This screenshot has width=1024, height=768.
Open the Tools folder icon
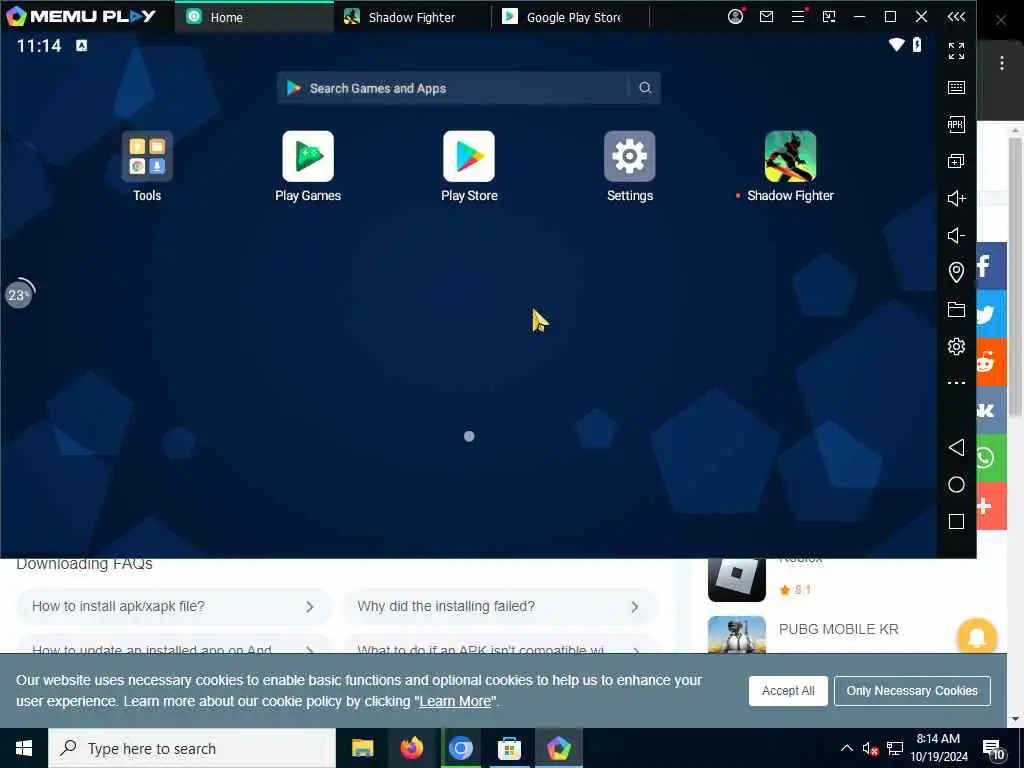pyautogui.click(x=147, y=156)
